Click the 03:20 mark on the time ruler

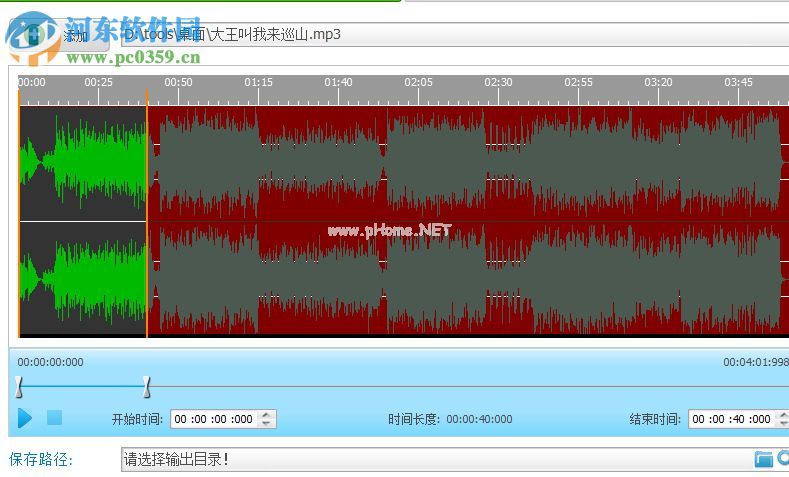pos(659,82)
